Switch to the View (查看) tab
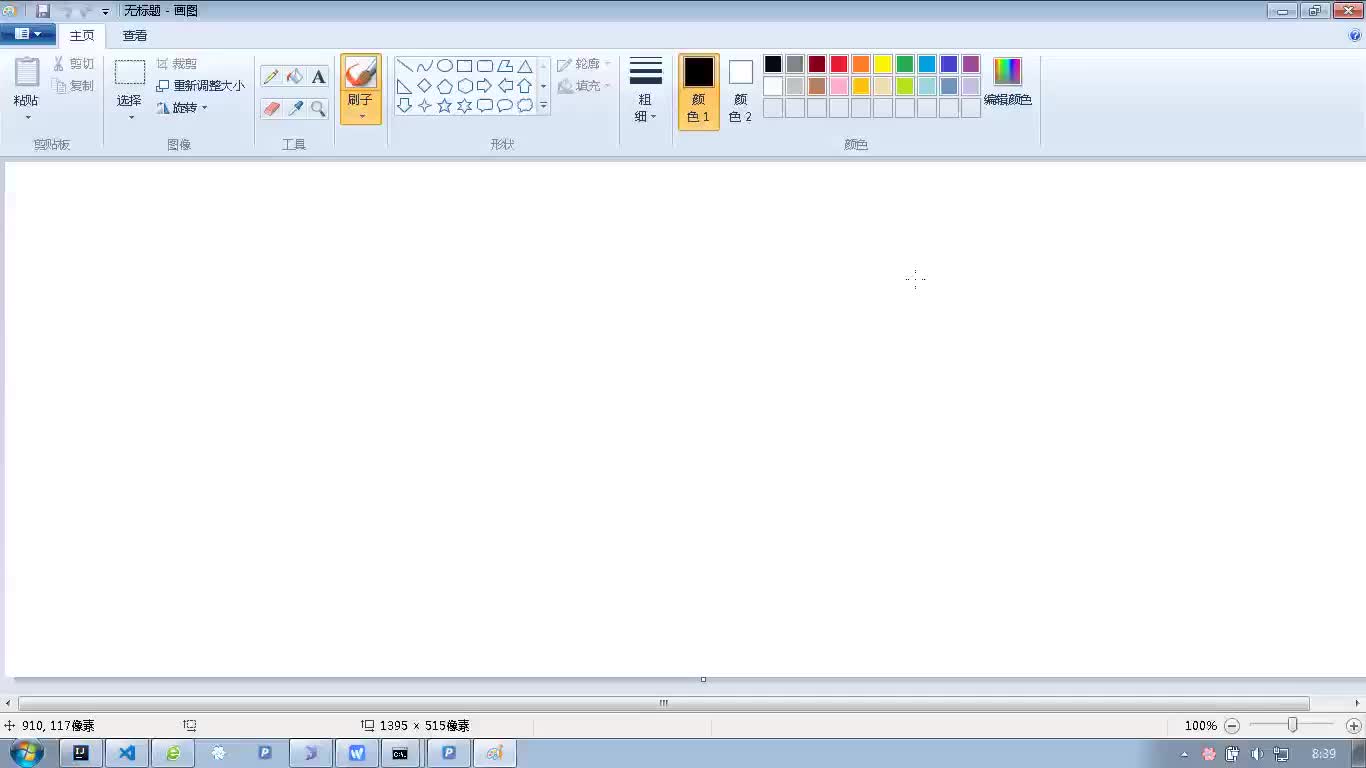 click(135, 35)
